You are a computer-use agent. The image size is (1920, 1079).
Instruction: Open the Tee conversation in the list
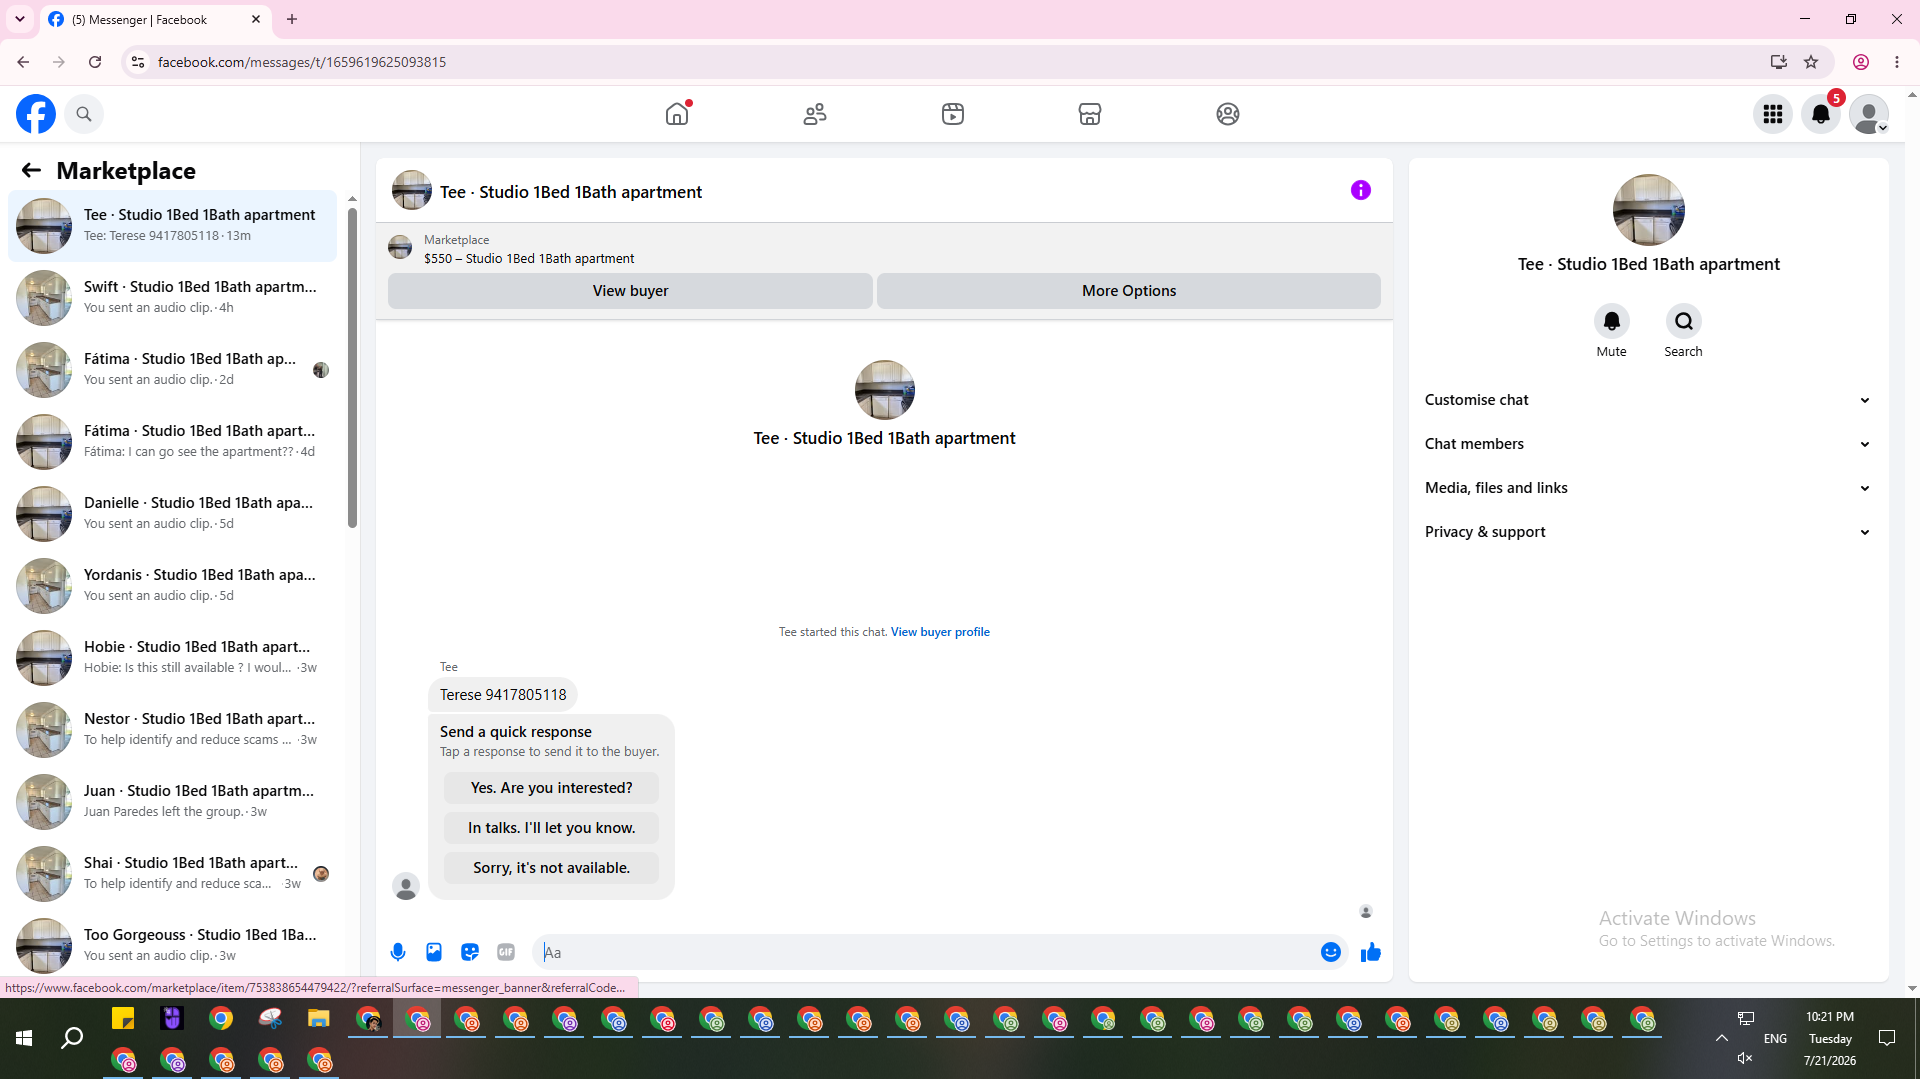pyautogui.click(x=173, y=225)
